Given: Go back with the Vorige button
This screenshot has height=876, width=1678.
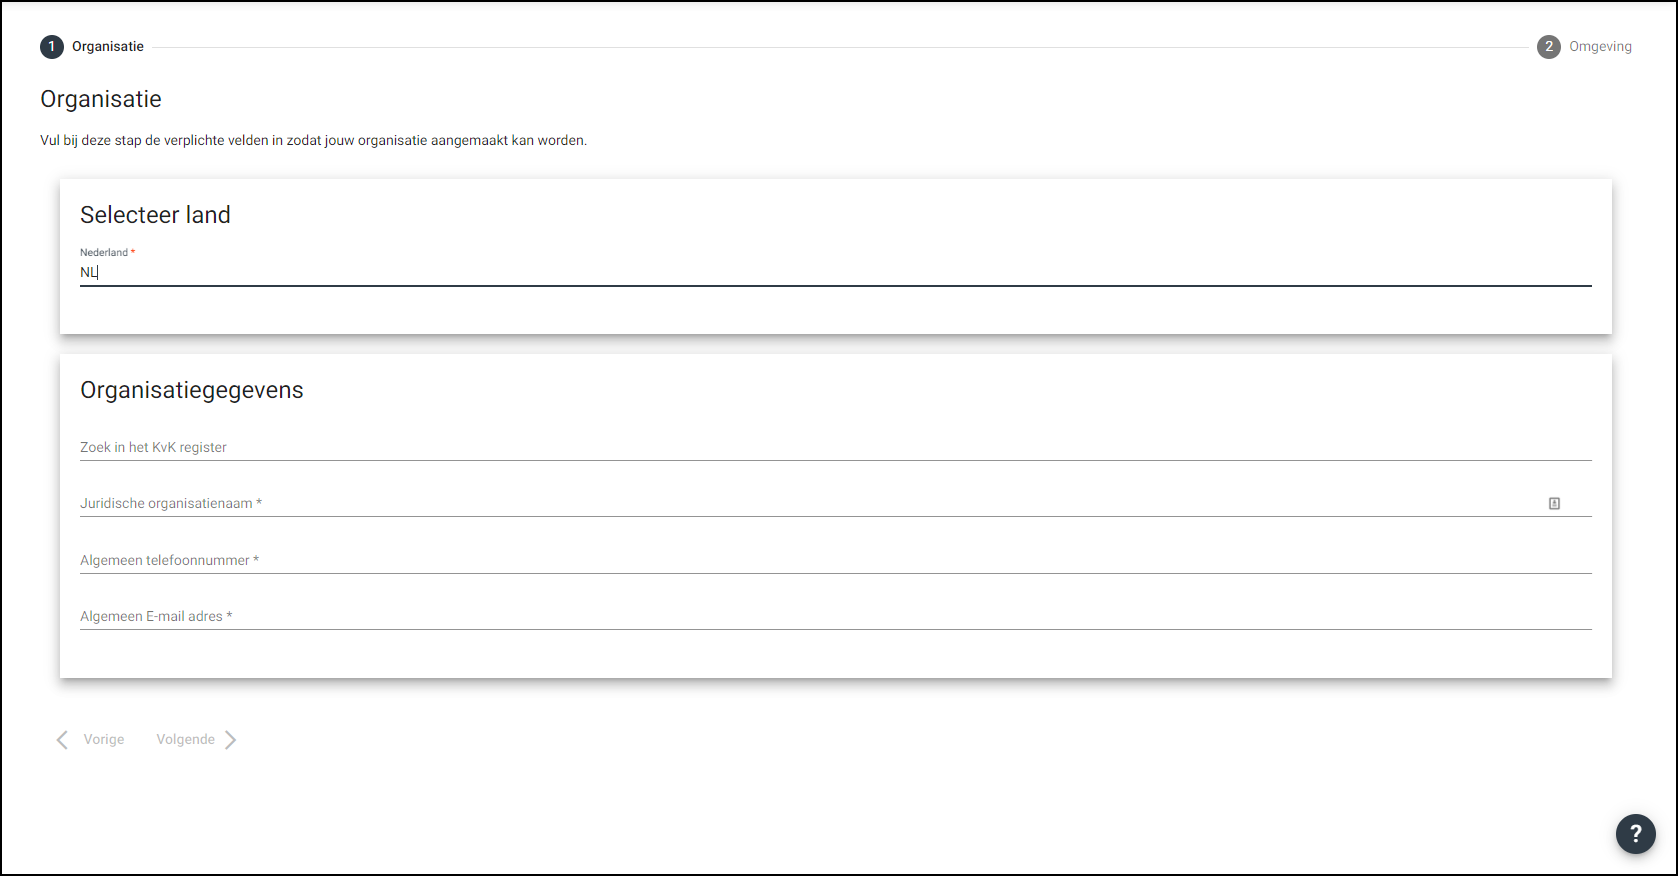Looking at the screenshot, I should point(103,740).
